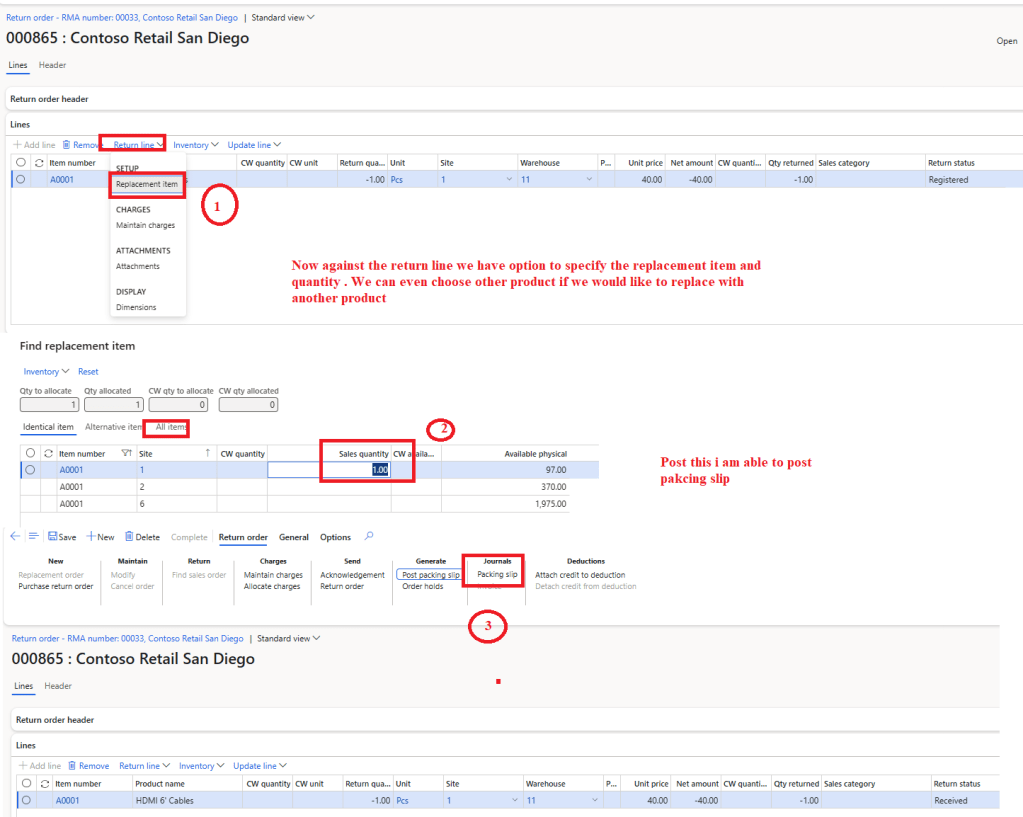Click the Save disk icon
Viewport: 1023px width, 817px height.
pyautogui.click(x=52, y=537)
